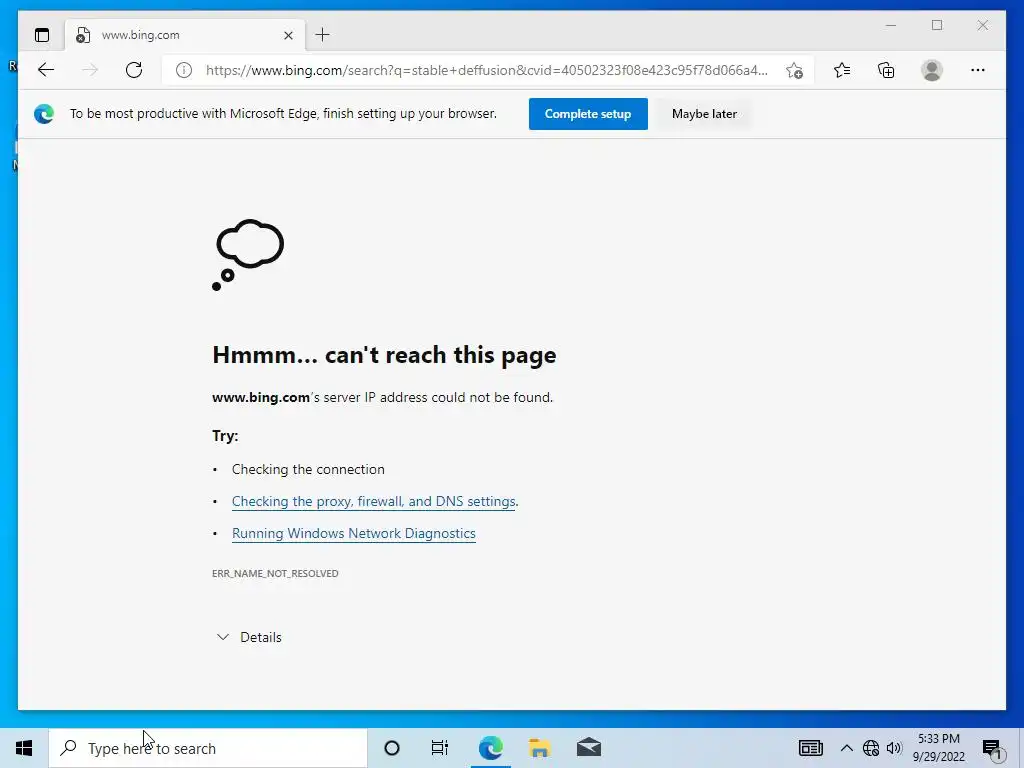Screen dimensions: 1024x768
Task: Click the address bar URL field
Action: click(487, 70)
